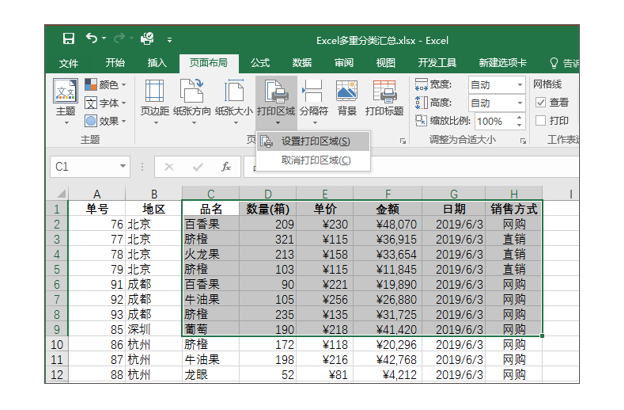Switch to the Formulas (公式) tab
This screenshot has width=624, height=410.
260,62
